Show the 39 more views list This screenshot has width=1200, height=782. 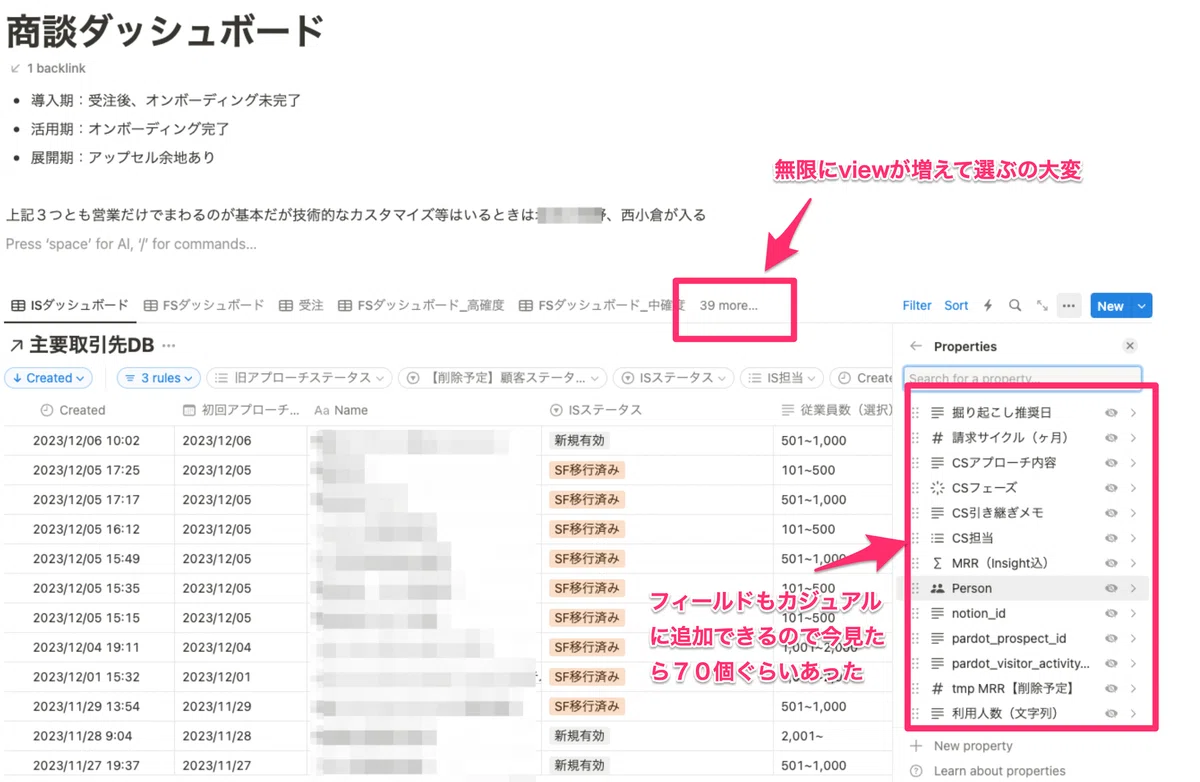pyautogui.click(x=729, y=305)
